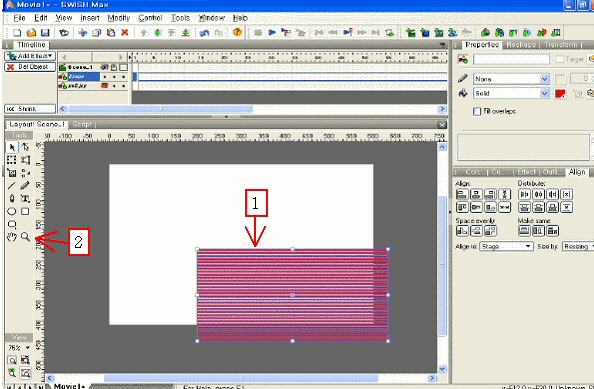
Task: Open the Tools menu
Action: tap(180, 18)
